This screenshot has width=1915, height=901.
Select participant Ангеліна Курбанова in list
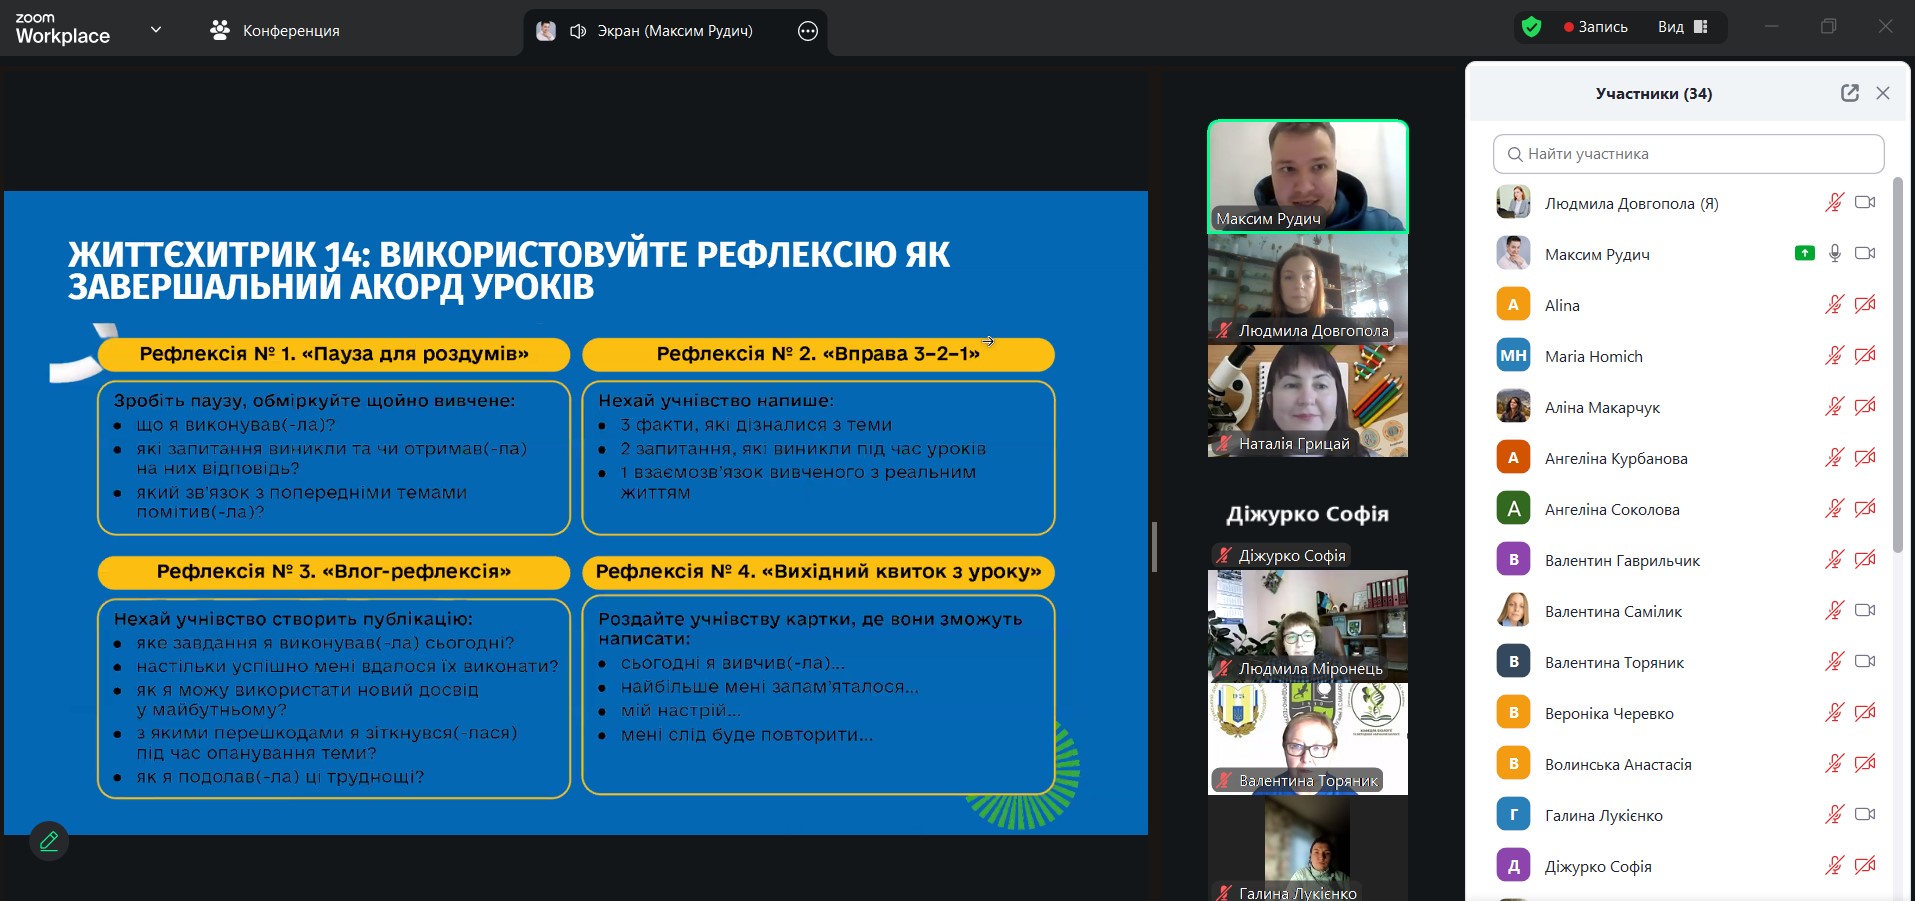[1616, 458]
